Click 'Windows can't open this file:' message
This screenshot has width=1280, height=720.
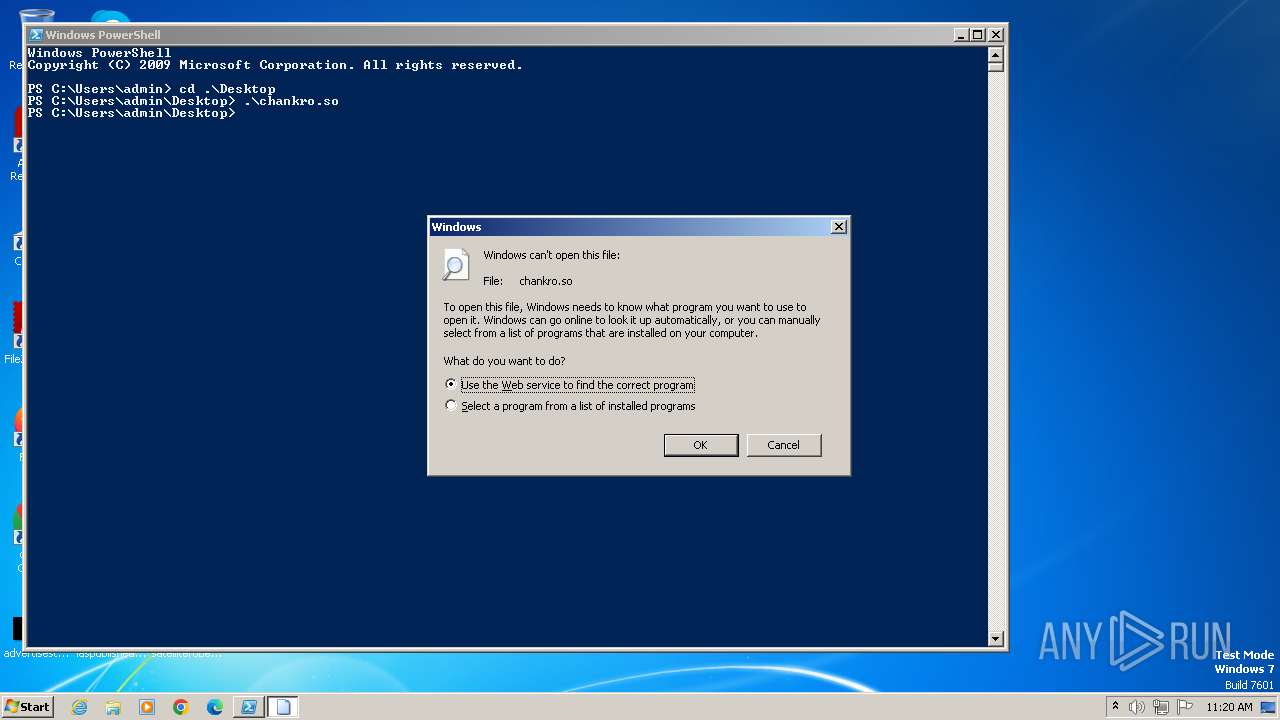552,255
